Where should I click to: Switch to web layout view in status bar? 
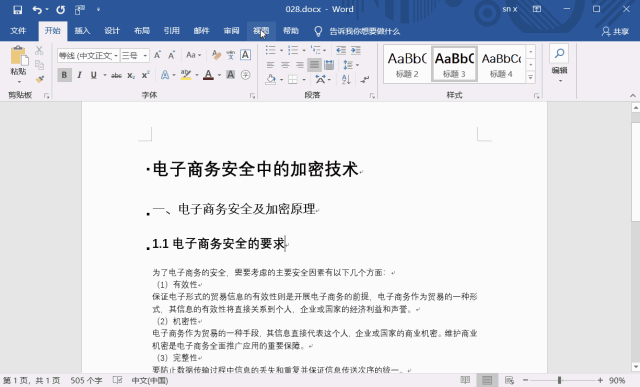[x=509, y=380]
